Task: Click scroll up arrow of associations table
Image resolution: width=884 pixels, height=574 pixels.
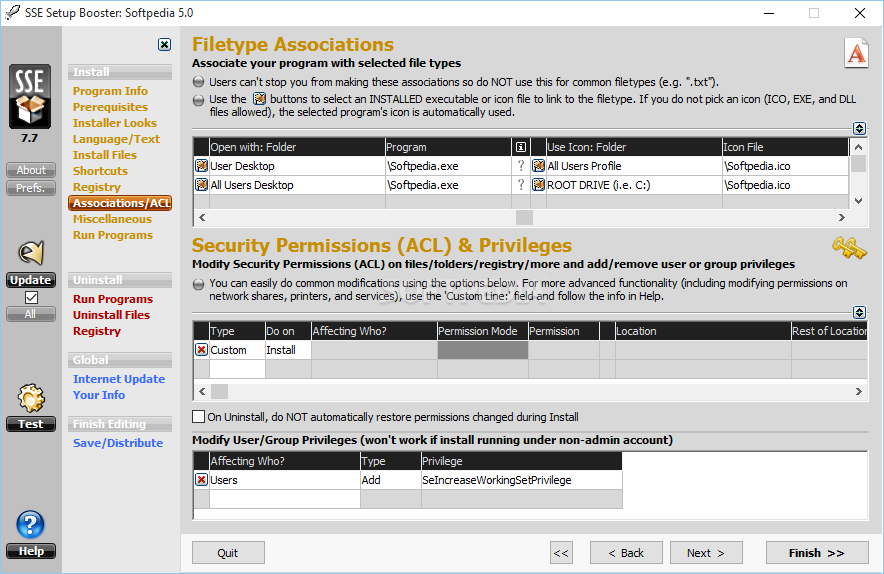Action: tap(858, 147)
